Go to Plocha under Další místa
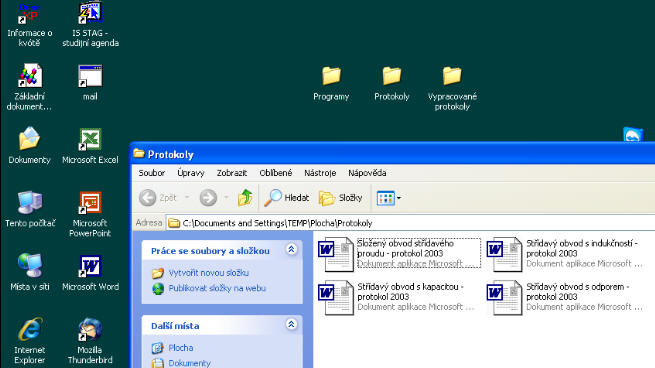Screen dimensions: 655x368 180,348
